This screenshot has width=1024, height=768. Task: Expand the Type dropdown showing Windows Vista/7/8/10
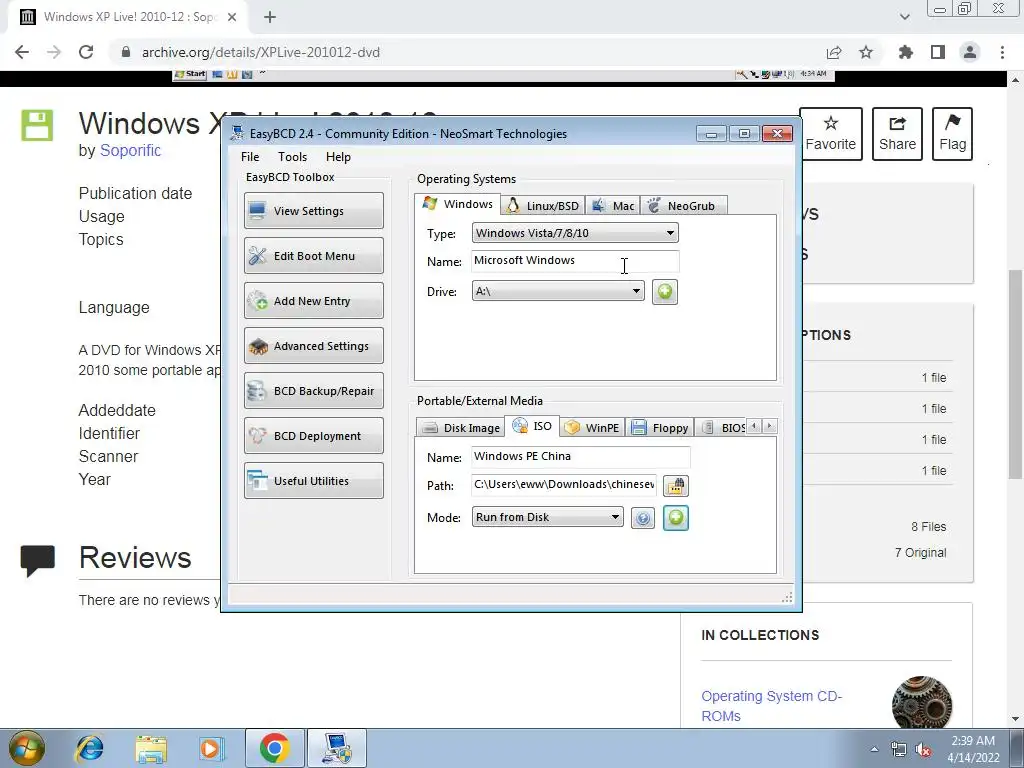tap(575, 233)
